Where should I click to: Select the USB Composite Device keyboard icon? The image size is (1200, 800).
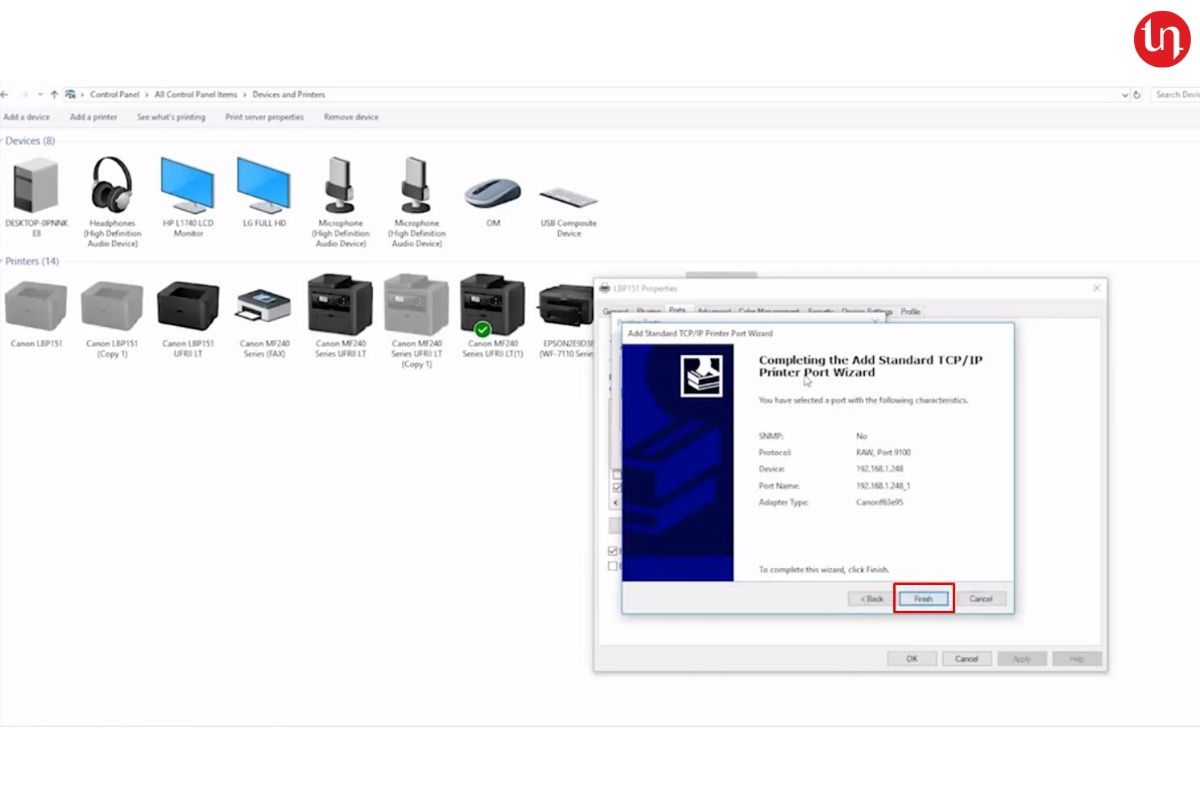click(x=569, y=196)
